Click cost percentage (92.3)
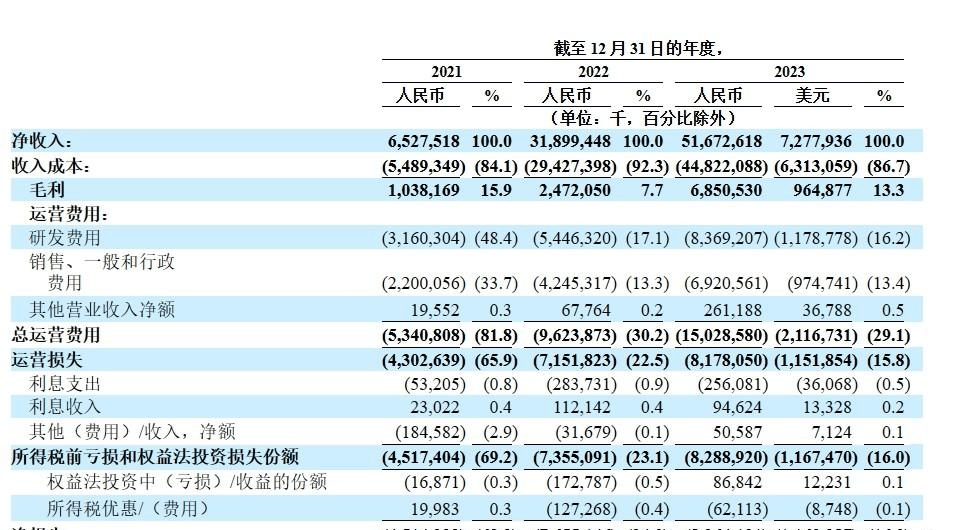Image resolution: width=957 pixels, height=530 pixels. [x=647, y=166]
